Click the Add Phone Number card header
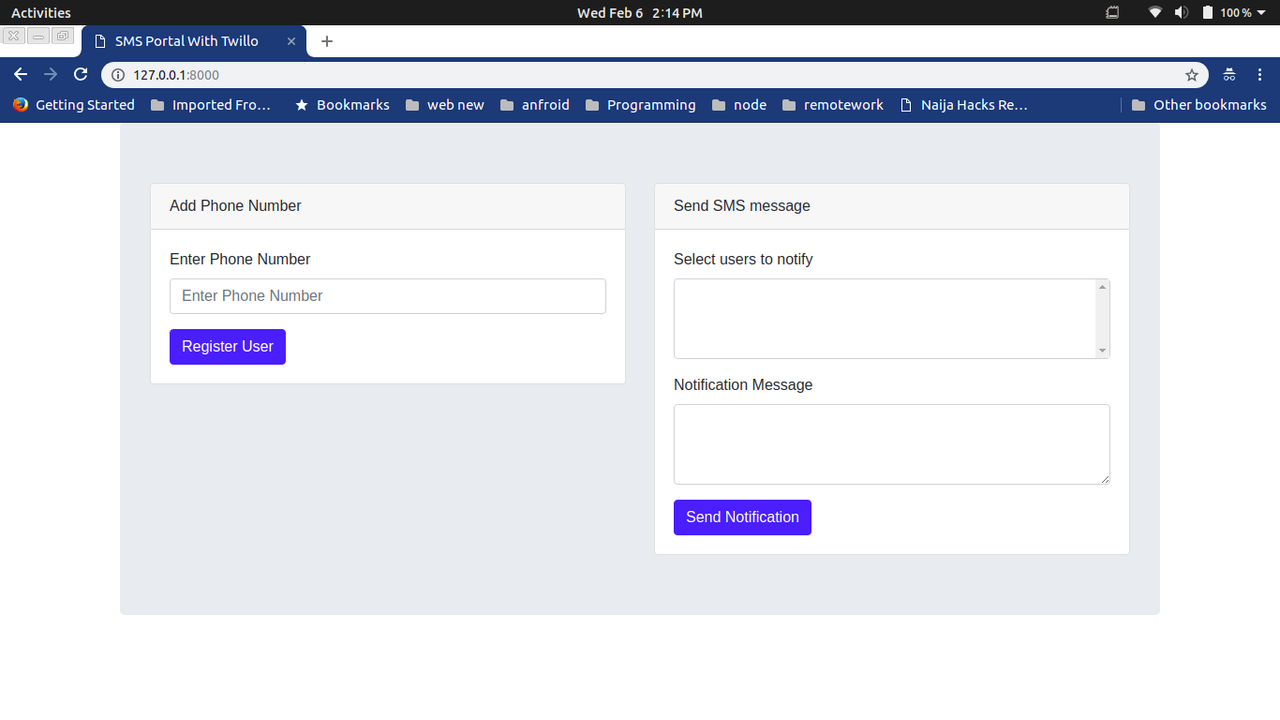The image size is (1280, 720). [388, 206]
